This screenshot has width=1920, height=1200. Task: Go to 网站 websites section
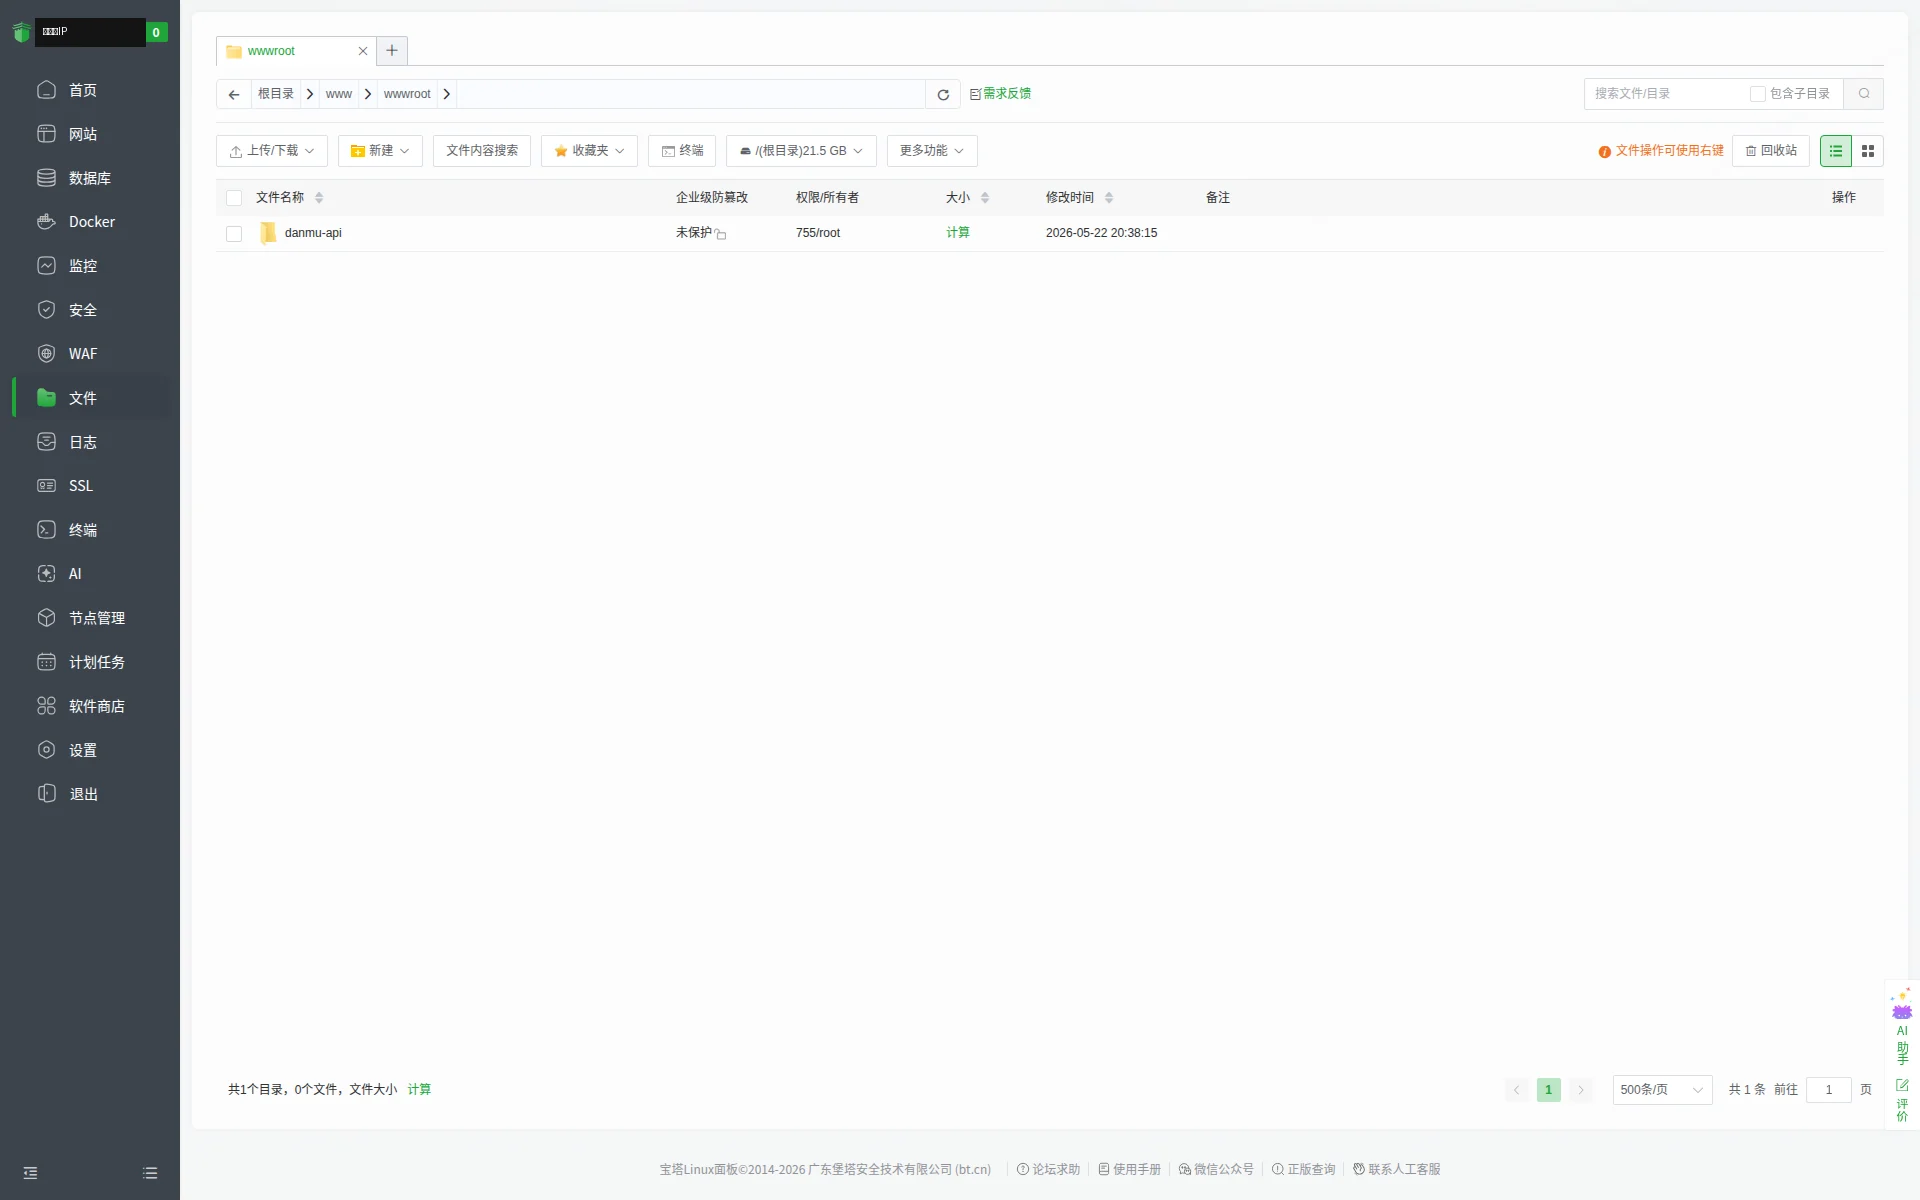(x=82, y=134)
